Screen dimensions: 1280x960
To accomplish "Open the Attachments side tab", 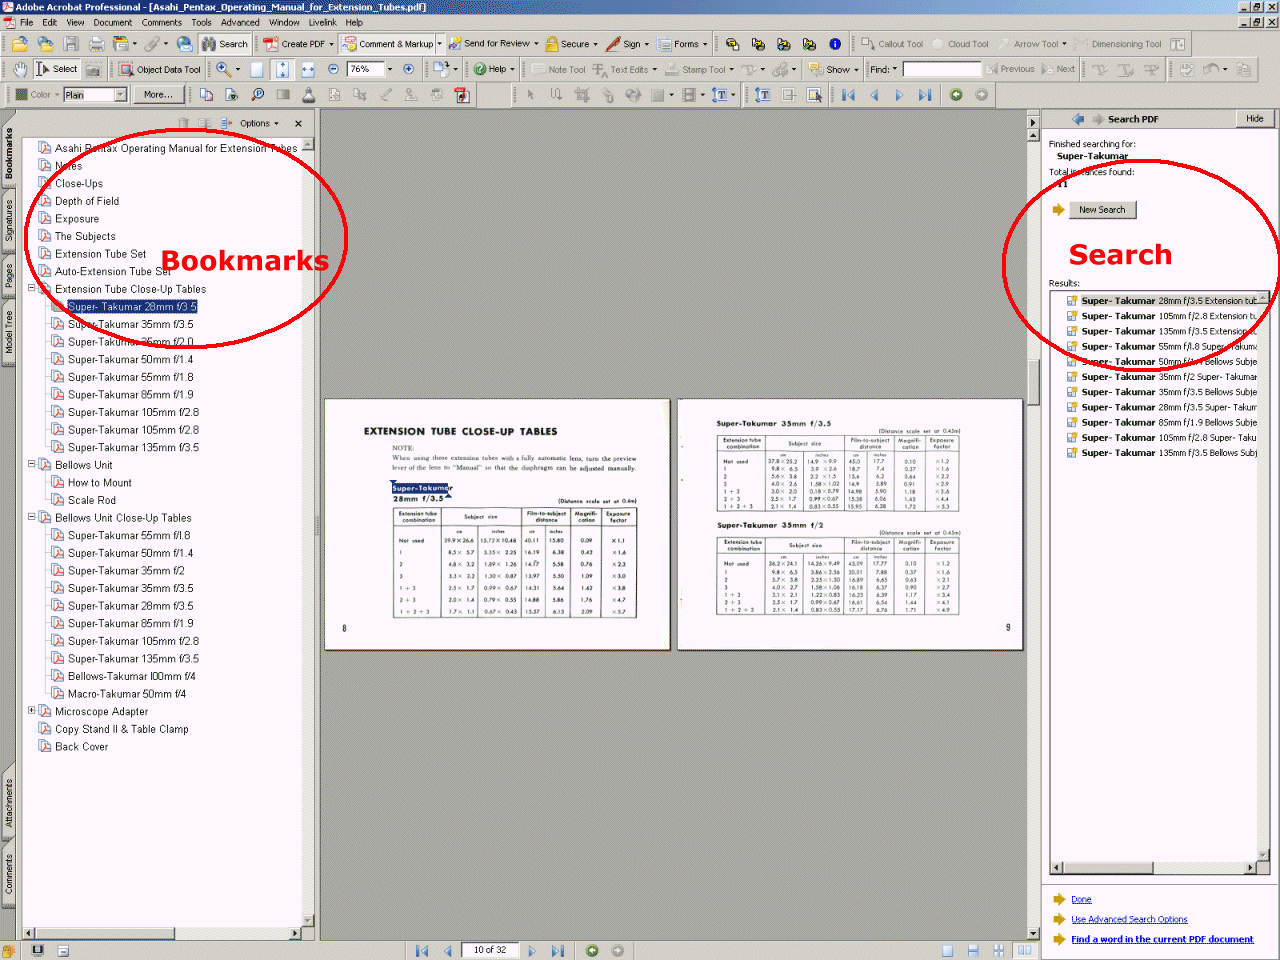I will [x=8, y=803].
